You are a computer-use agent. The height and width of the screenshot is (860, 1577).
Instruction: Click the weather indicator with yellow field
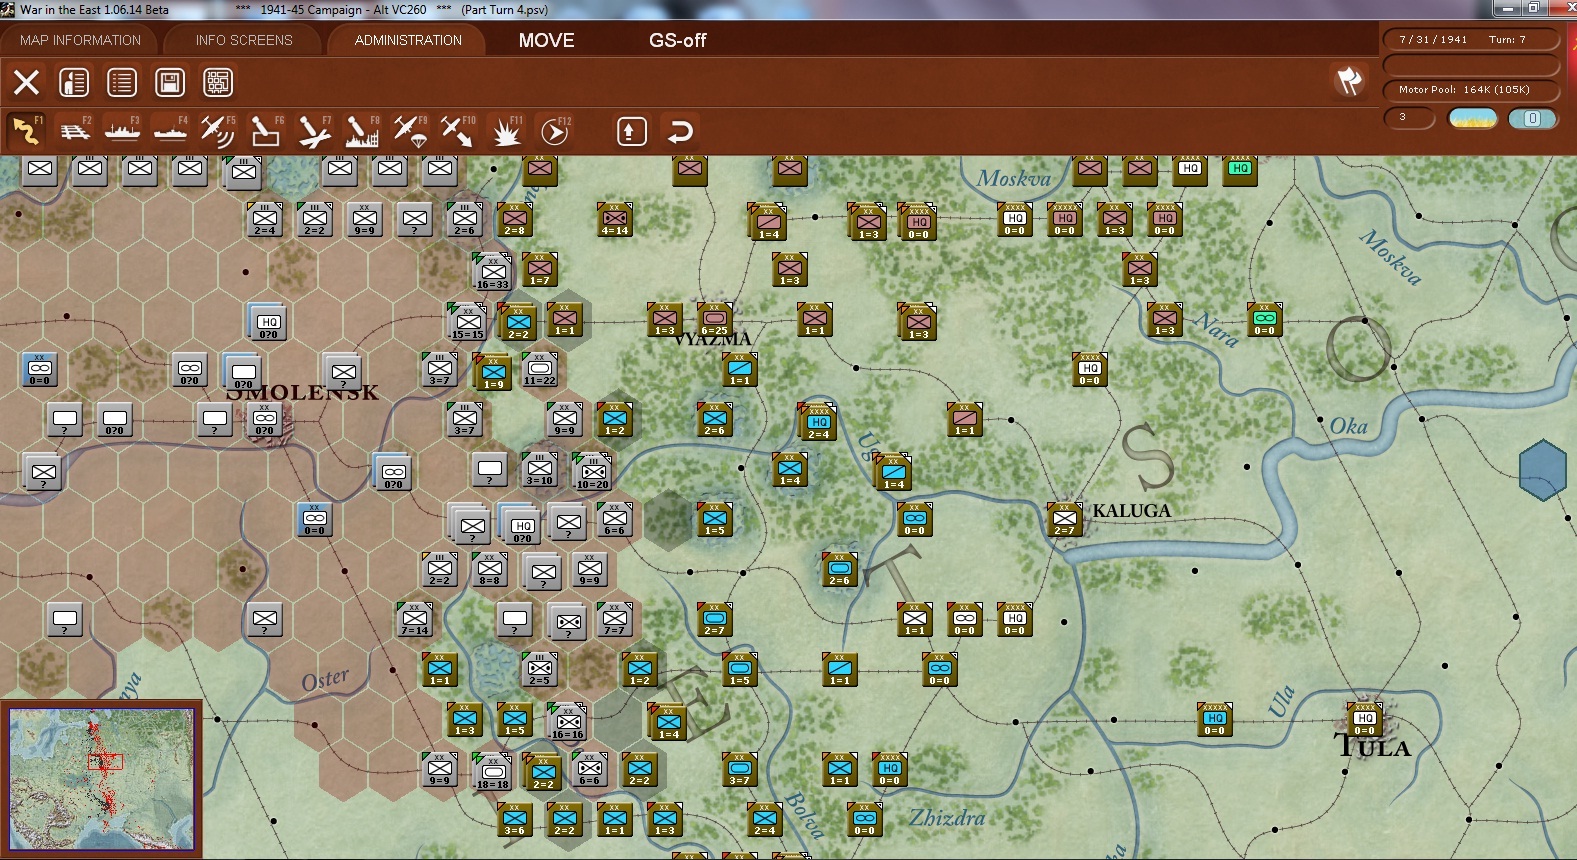pos(1473,118)
